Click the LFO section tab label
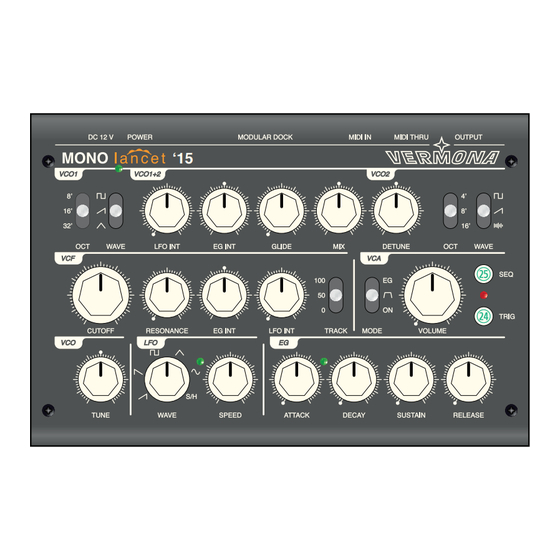This screenshot has width=560, height=560. tap(151, 343)
